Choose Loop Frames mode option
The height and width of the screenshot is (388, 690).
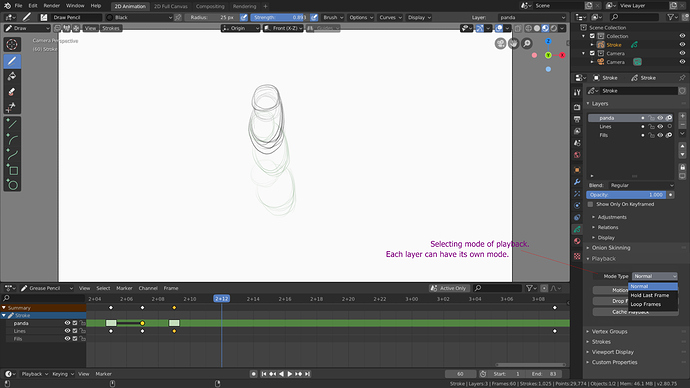point(646,304)
